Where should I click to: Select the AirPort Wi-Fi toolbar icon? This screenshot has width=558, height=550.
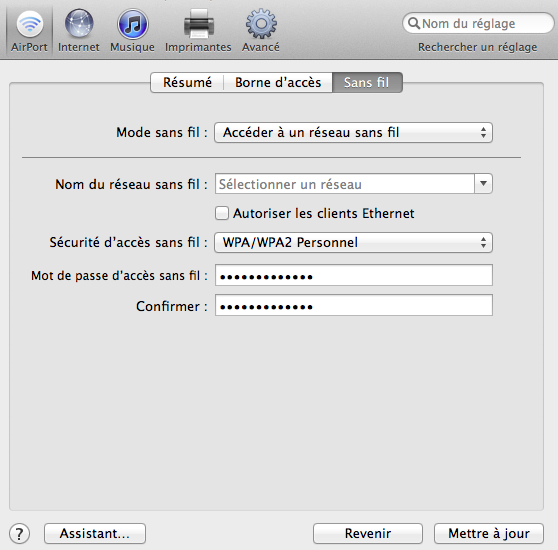(x=30, y=24)
